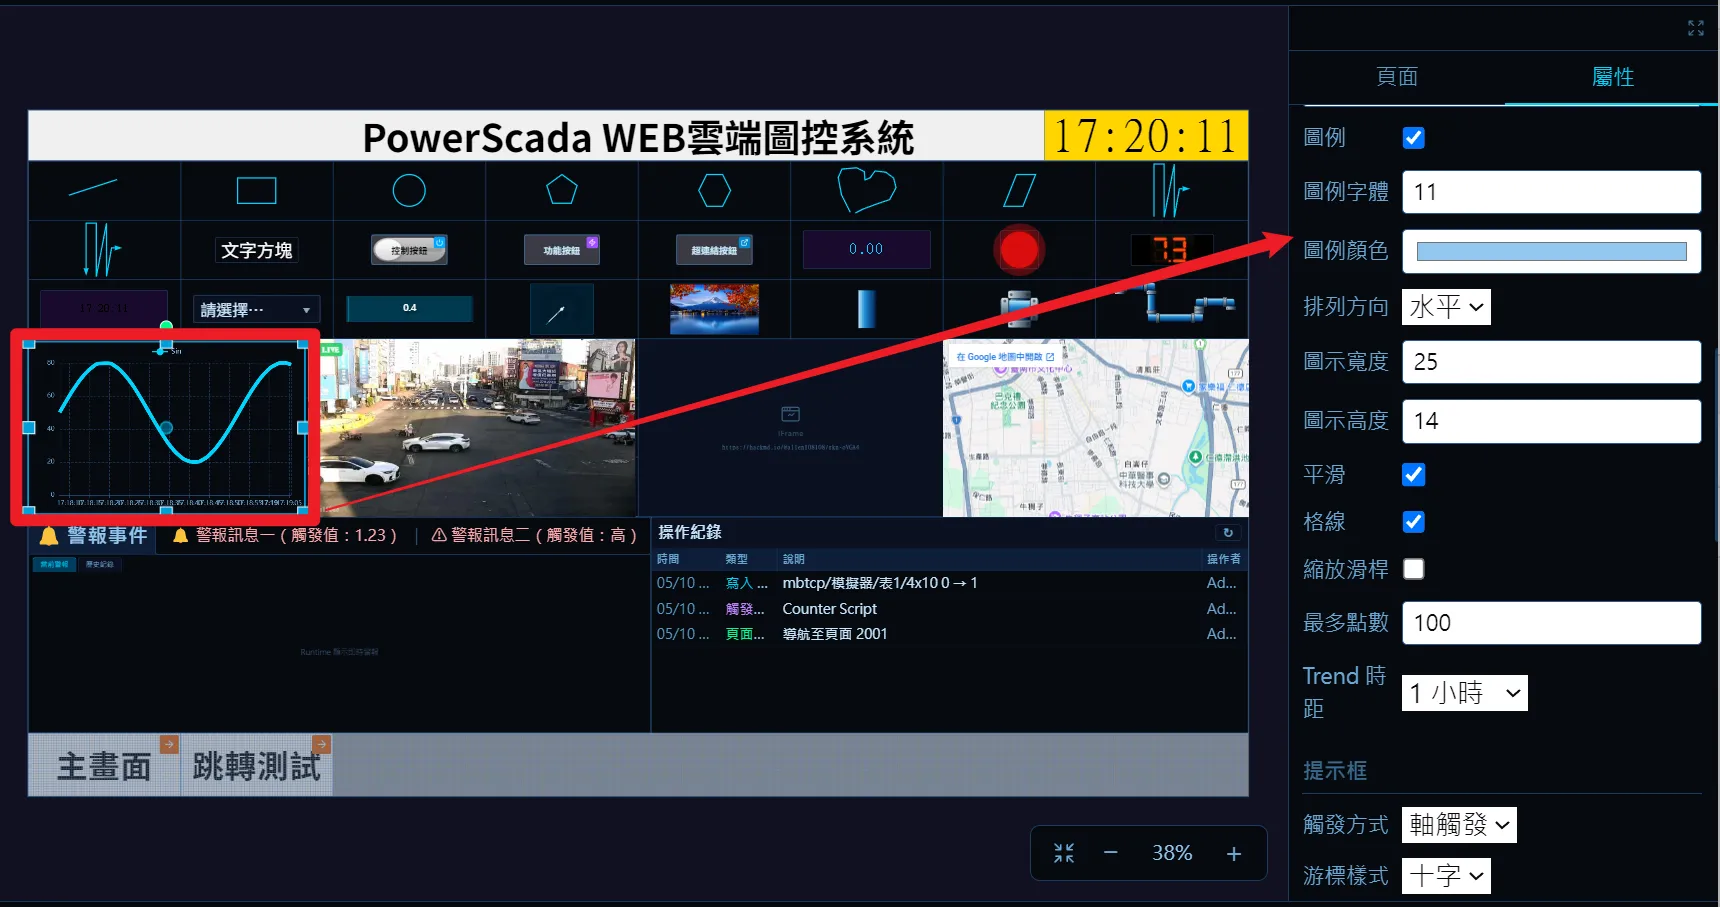Click the 圖例字體 input field showing 11
The image size is (1720, 907).
pyautogui.click(x=1551, y=192)
